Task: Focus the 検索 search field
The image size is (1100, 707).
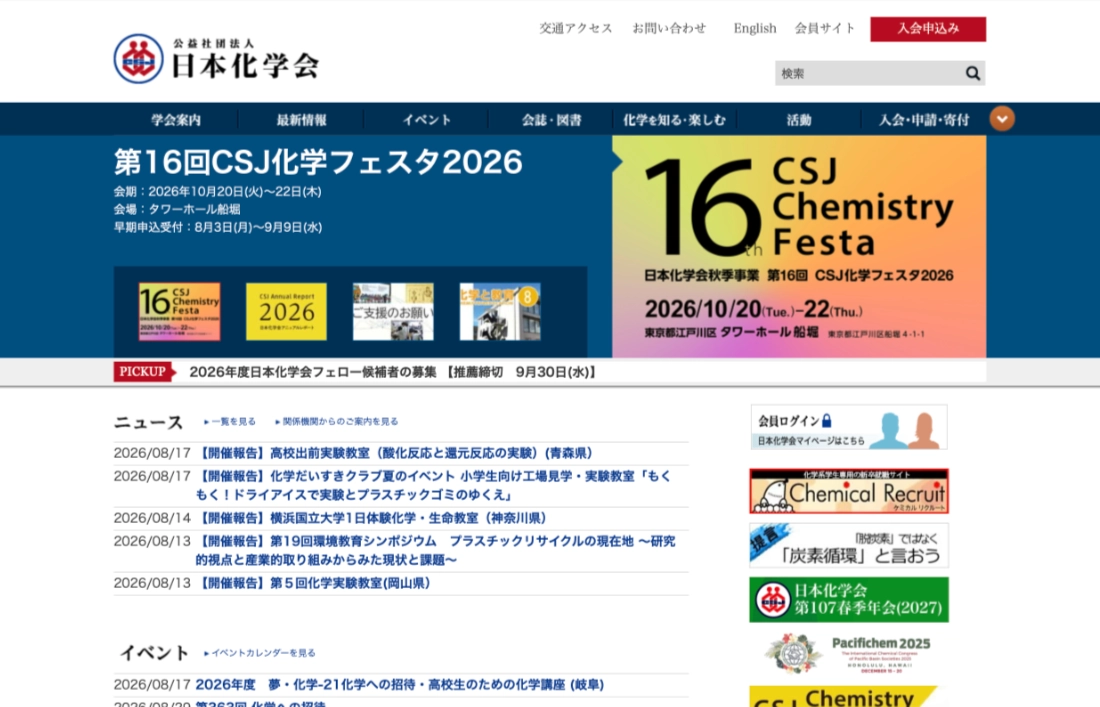Action: (868, 73)
